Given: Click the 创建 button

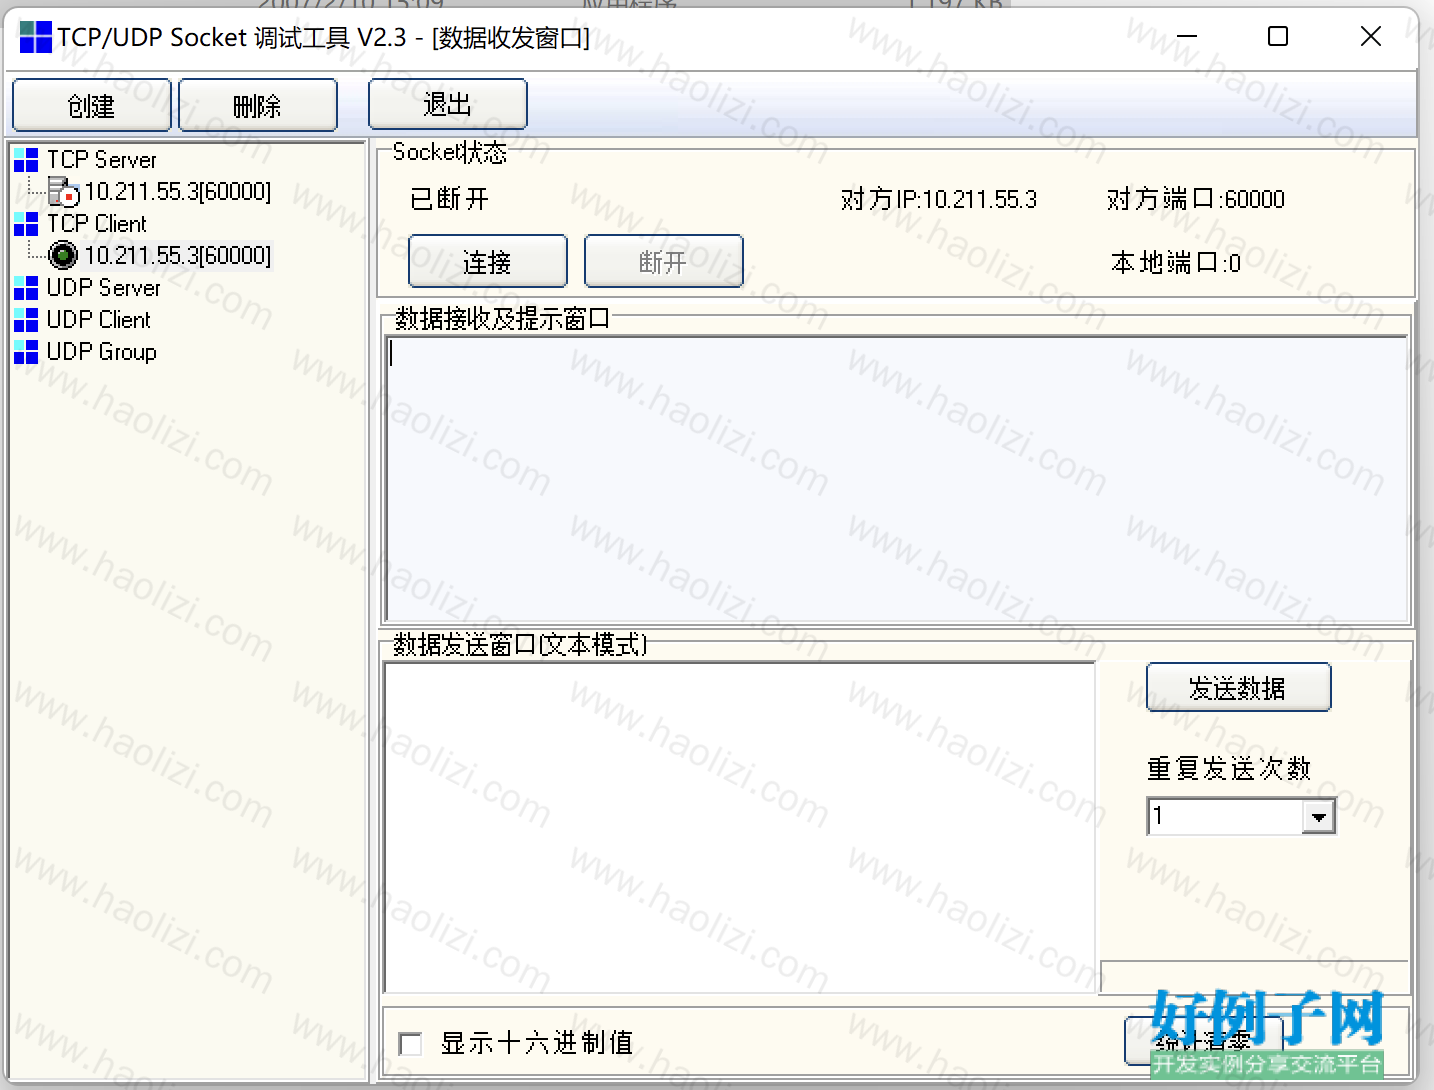Looking at the screenshot, I should point(91,106).
